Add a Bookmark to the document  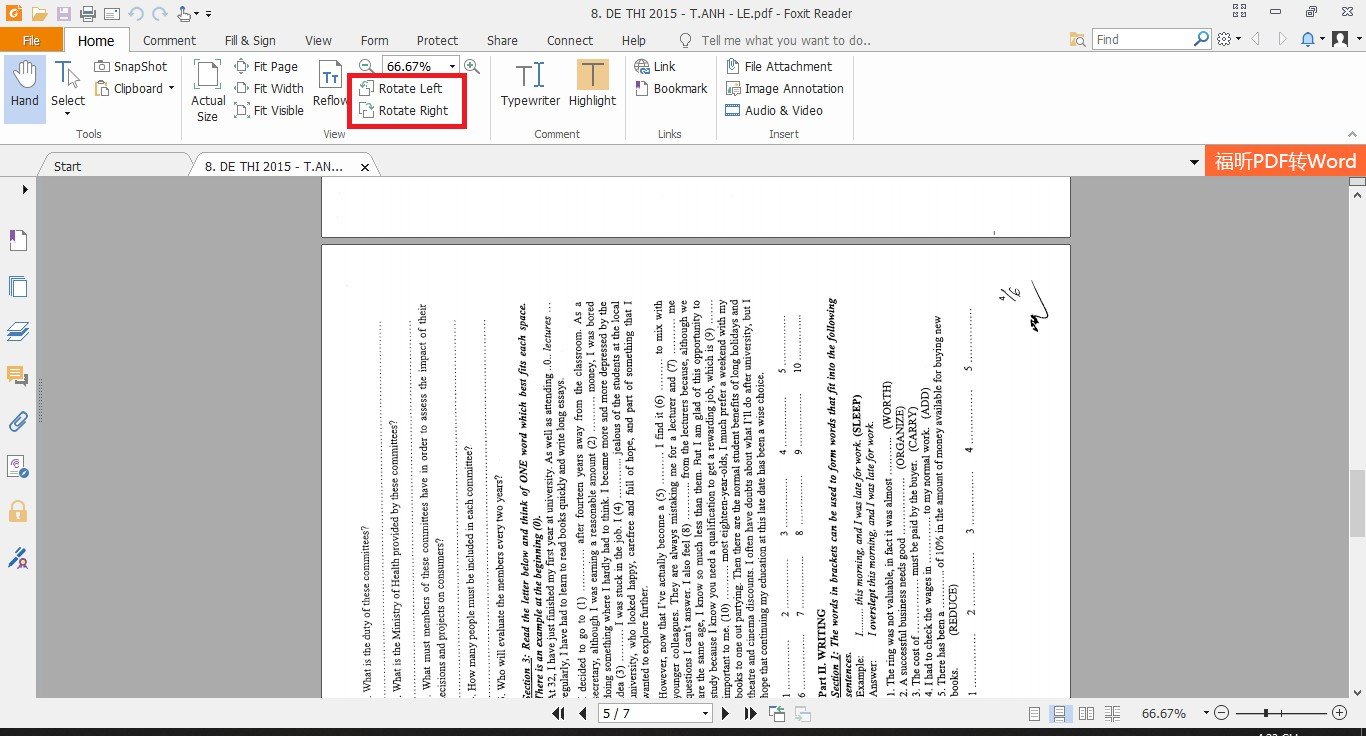671,88
